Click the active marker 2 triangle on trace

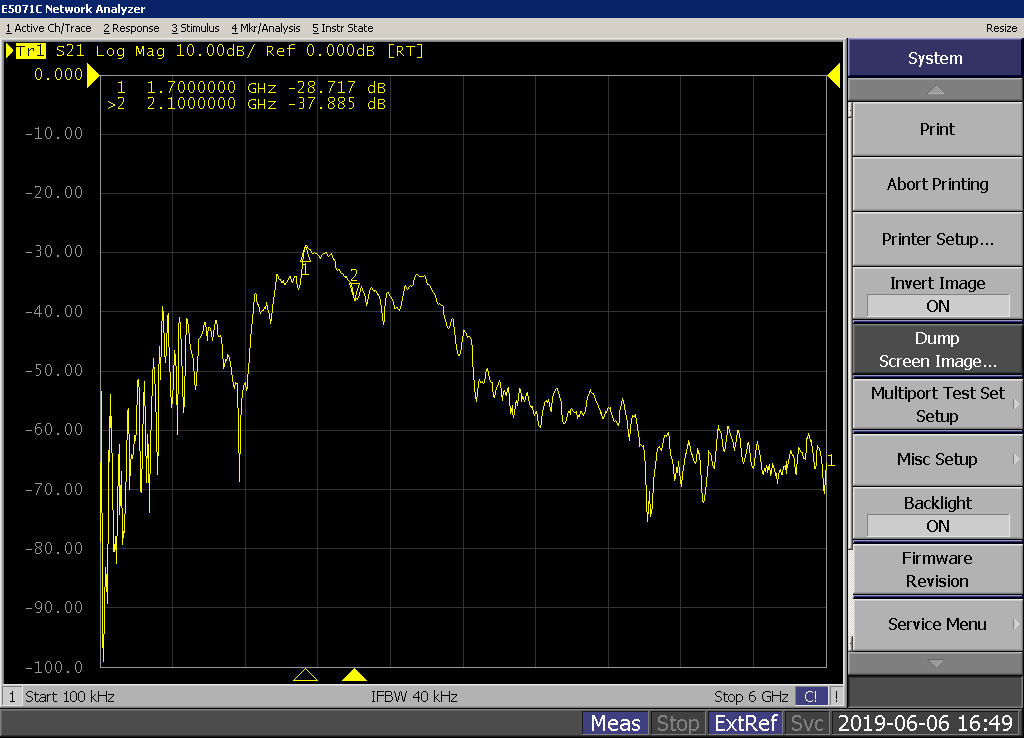[x=354, y=290]
